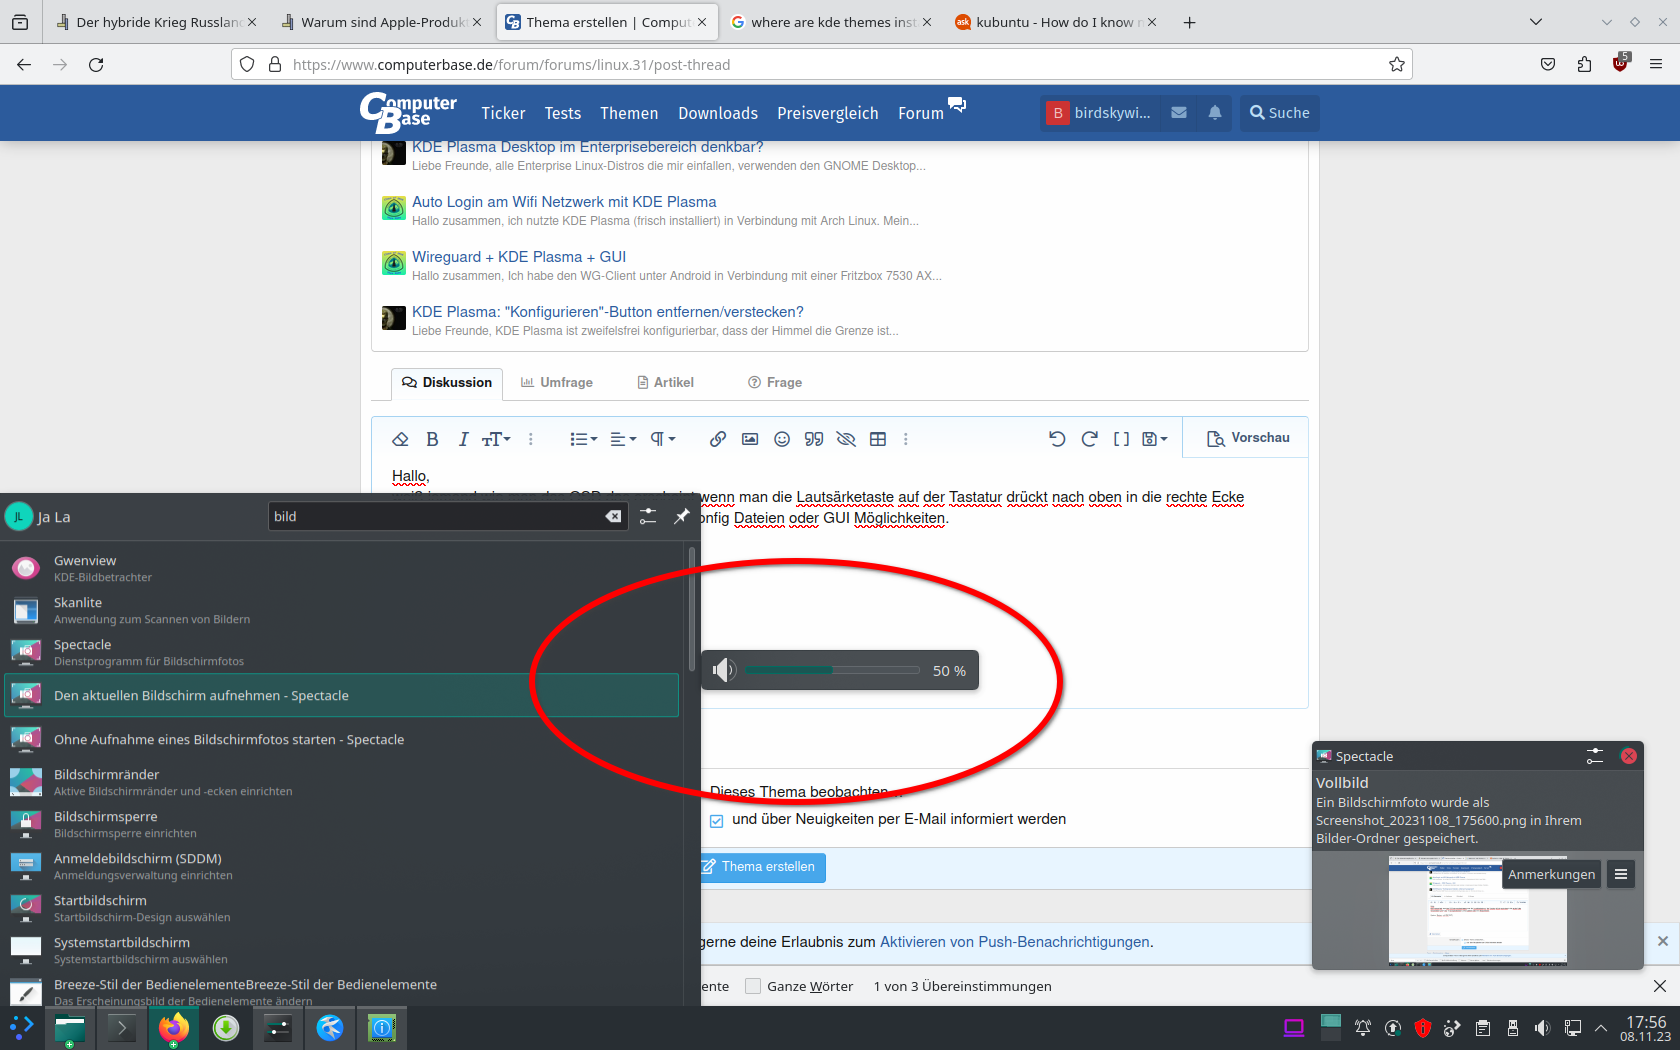Image resolution: width=1680 pixels, height=1050 pixels.
Task: Open the smiley emoji picker
Action: click(x=782, y=439)
